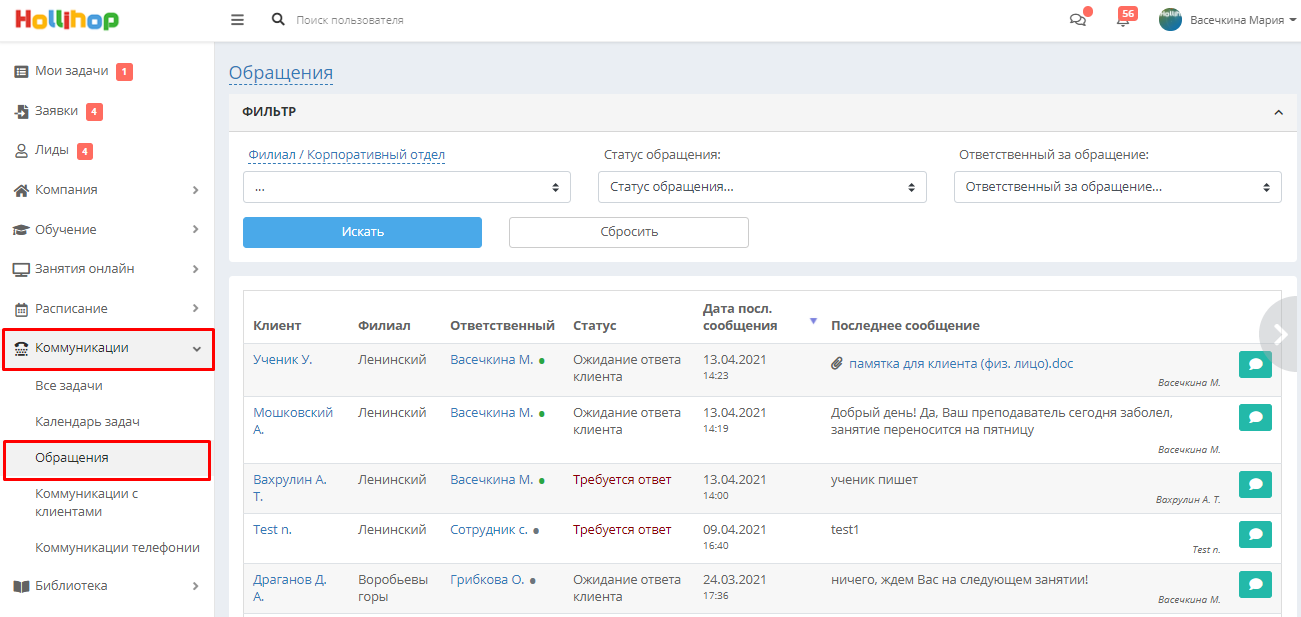
Task: Click the Сбросить button
Action: [x=629, y=232]
